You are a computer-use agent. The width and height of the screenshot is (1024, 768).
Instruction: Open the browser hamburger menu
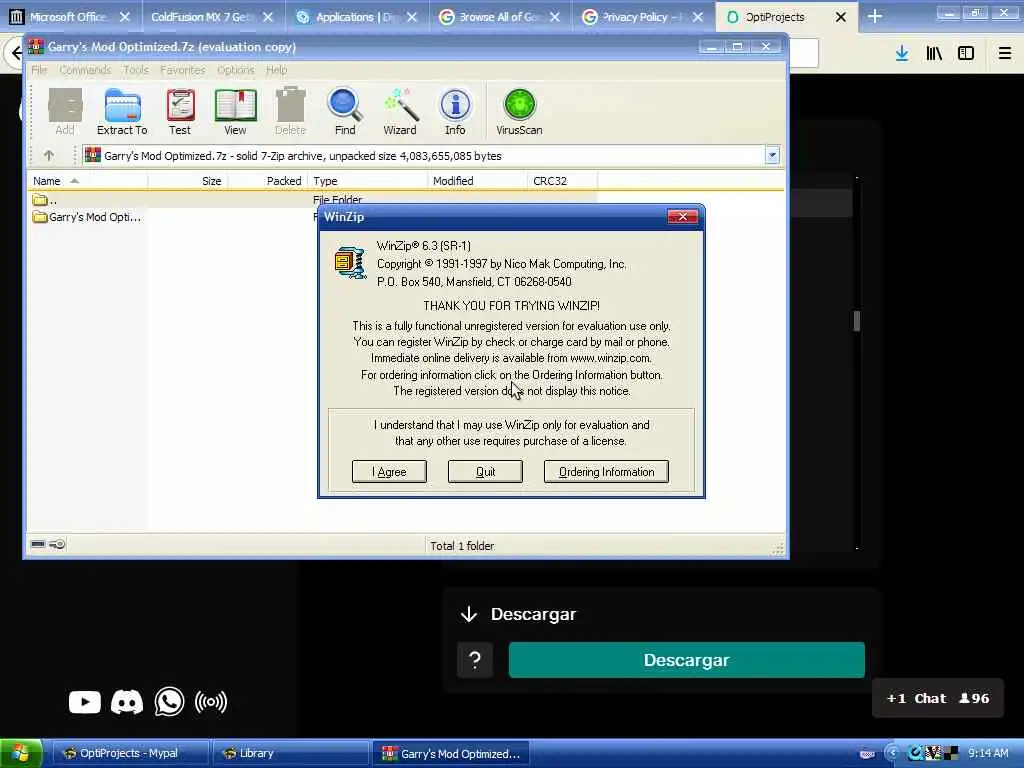coord(1005,54)
